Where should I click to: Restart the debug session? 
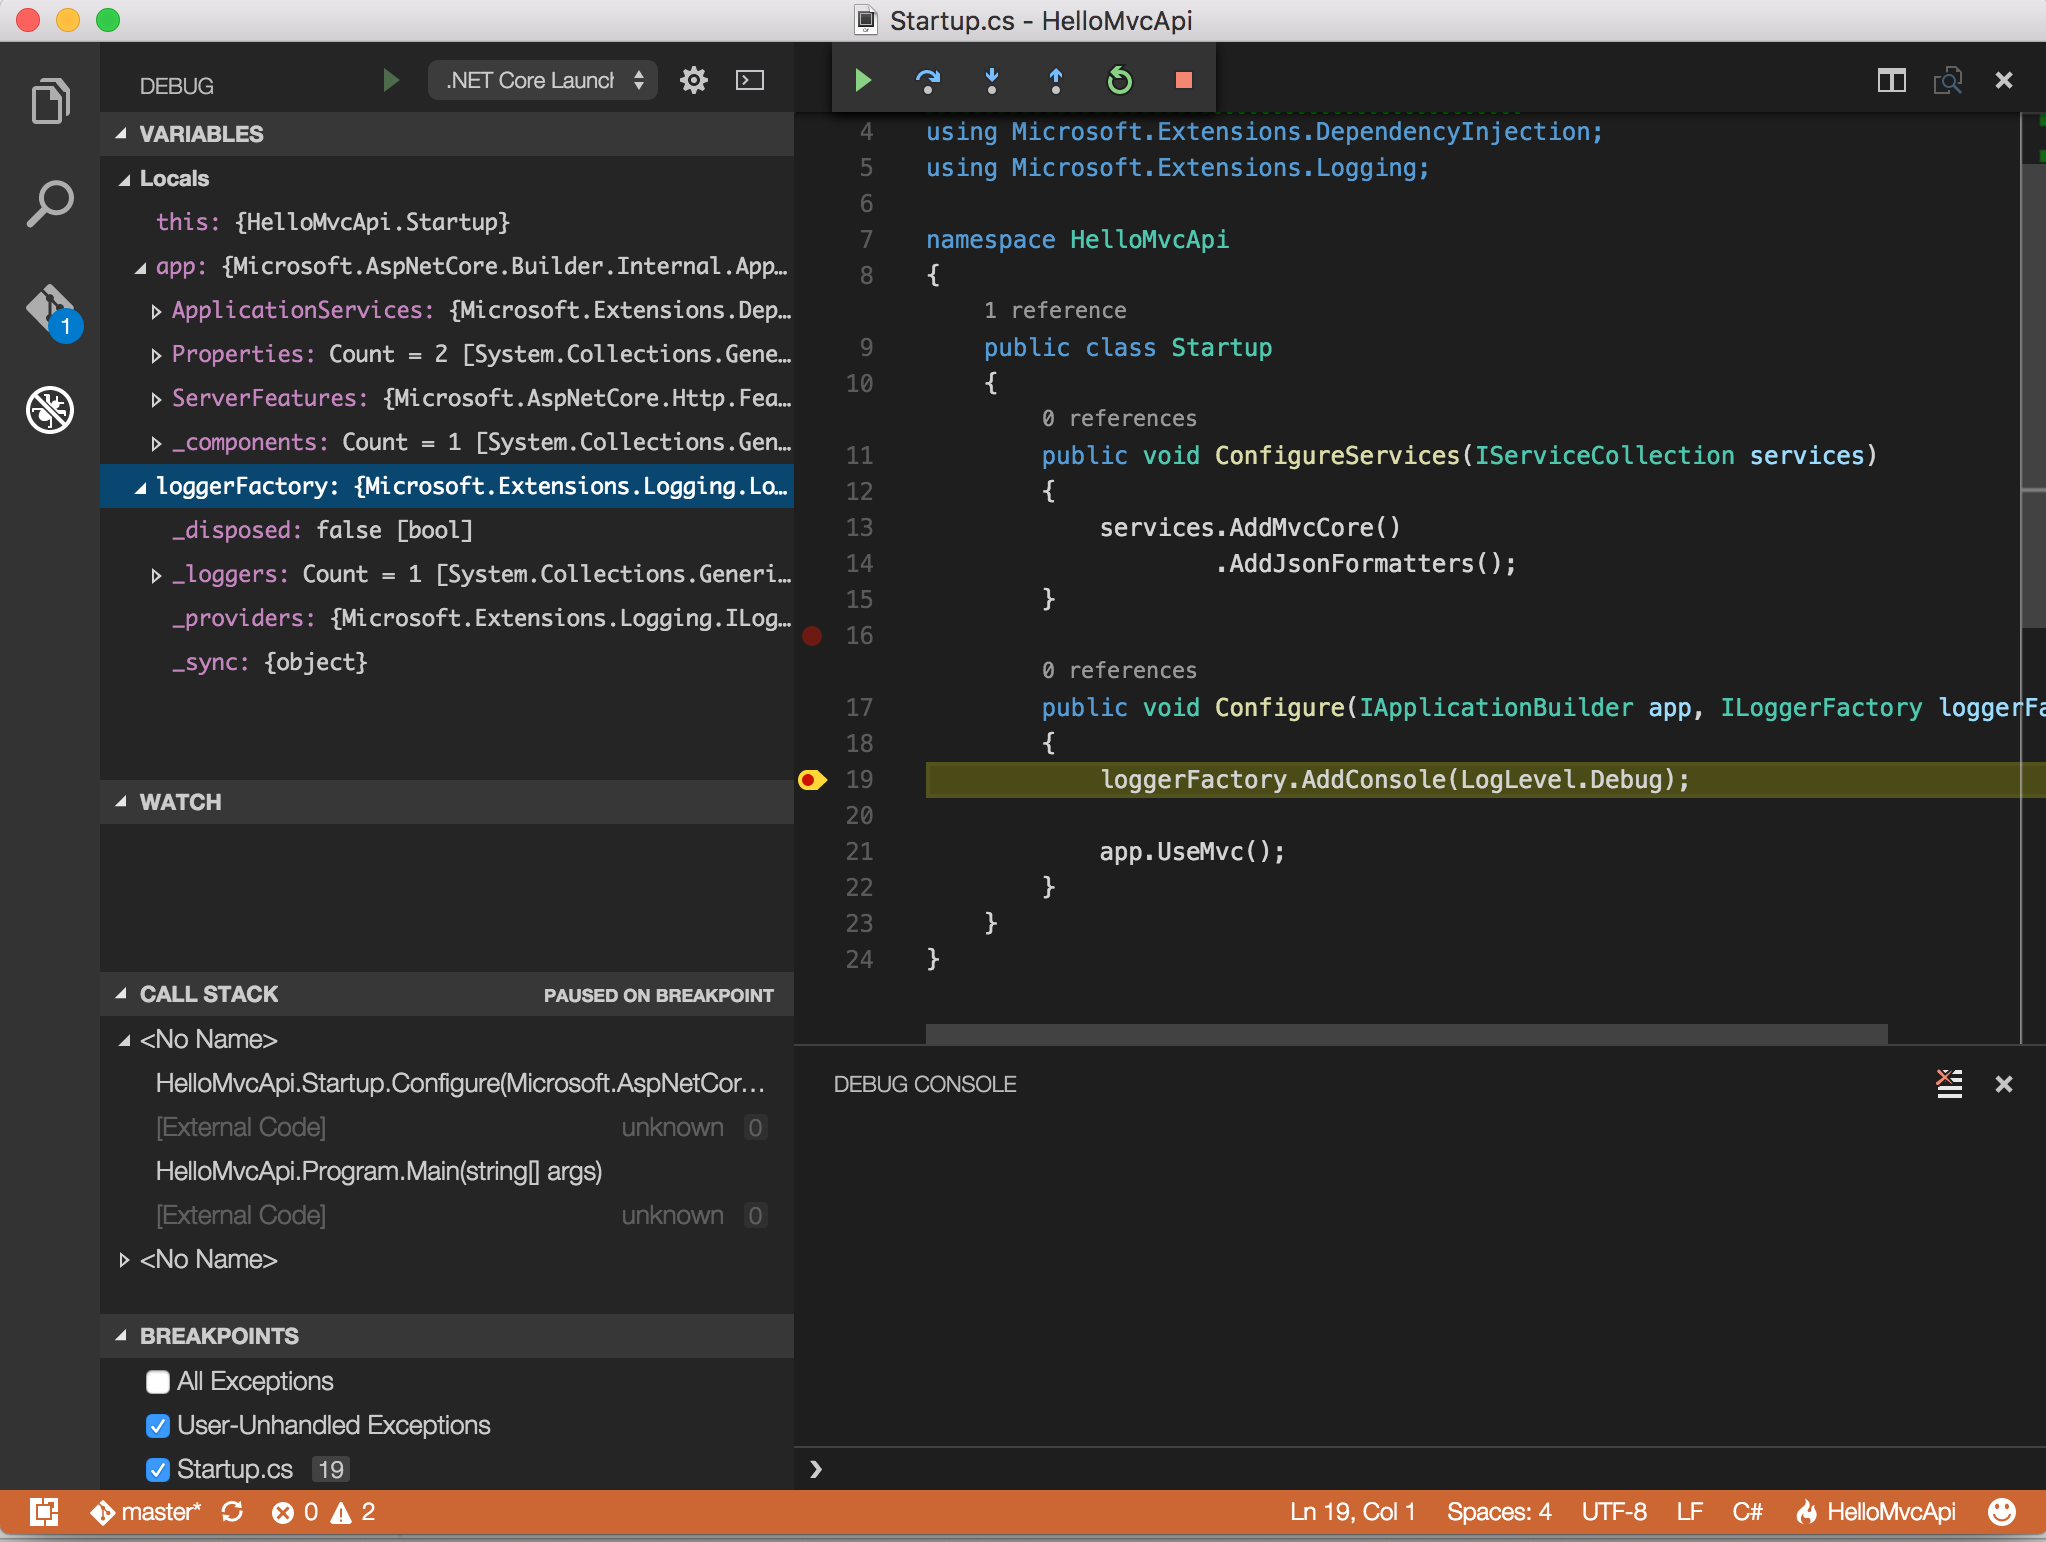(1119, 80)
